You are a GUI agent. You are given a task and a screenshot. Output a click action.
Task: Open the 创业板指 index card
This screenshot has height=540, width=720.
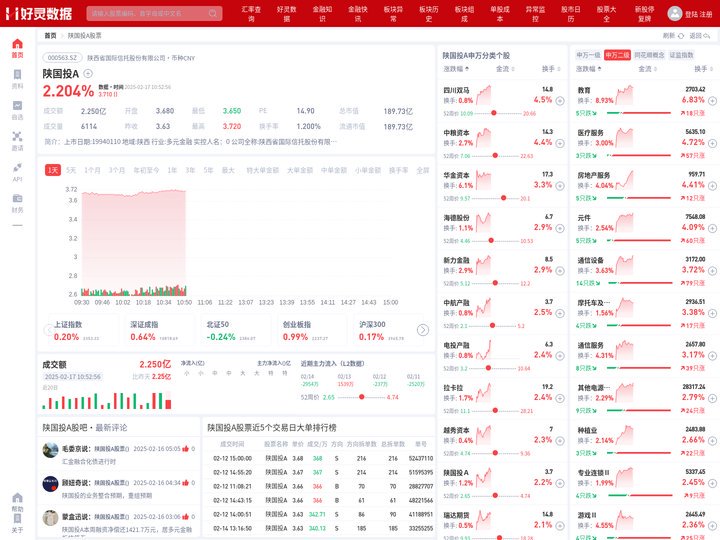[310, 331]
